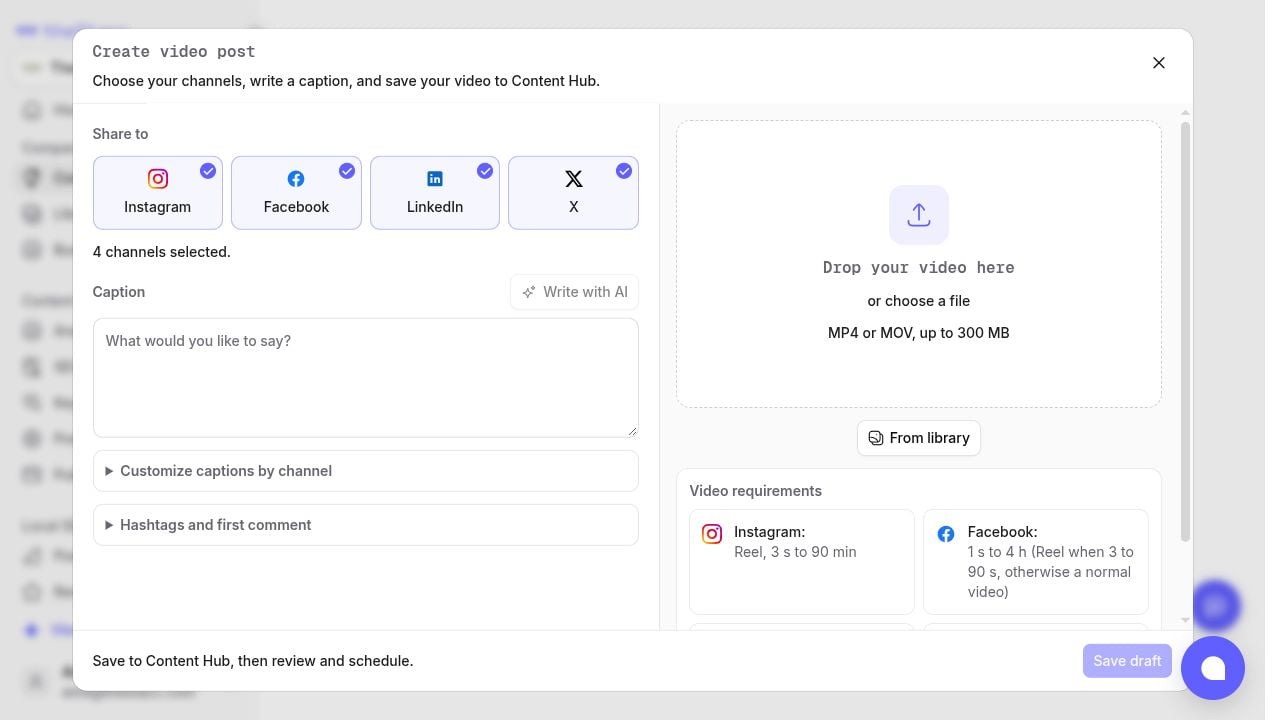Deselect the LinkedIn channel card
The width and height of the screenshot is (1280, 720).
click(x=435, y=193)
